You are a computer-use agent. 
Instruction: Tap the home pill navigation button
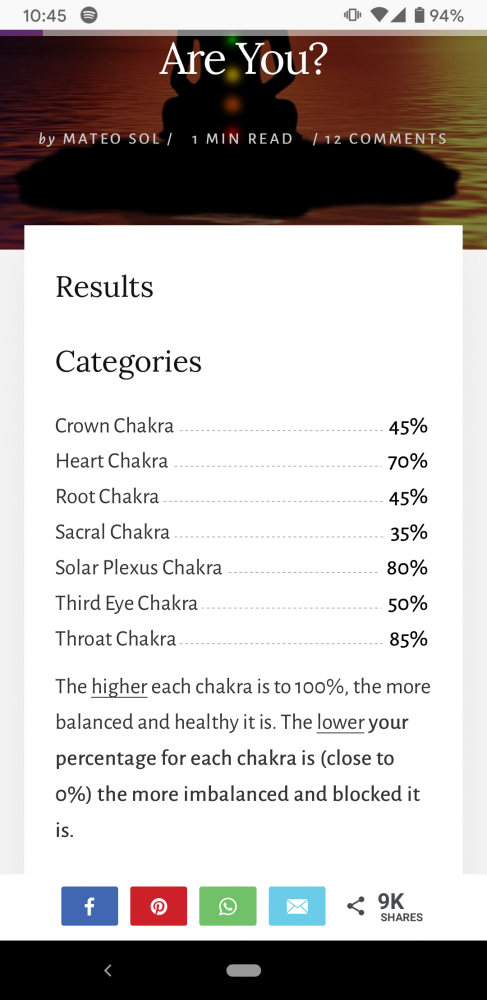click(244, 971)
